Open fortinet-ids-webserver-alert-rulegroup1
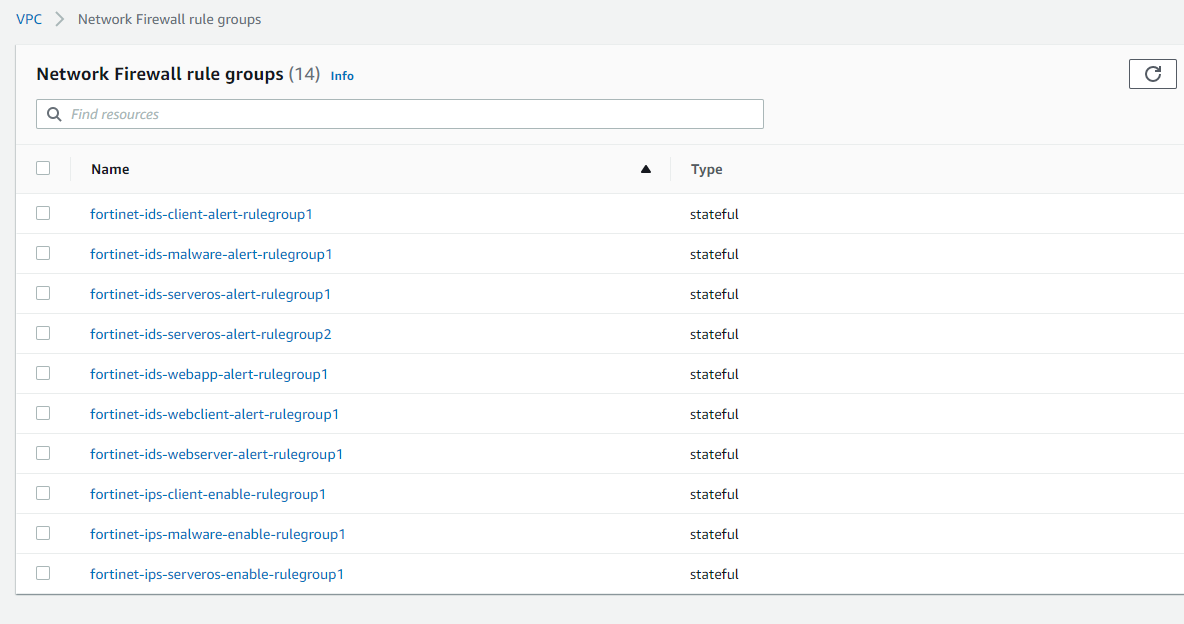 click(217, 453)
